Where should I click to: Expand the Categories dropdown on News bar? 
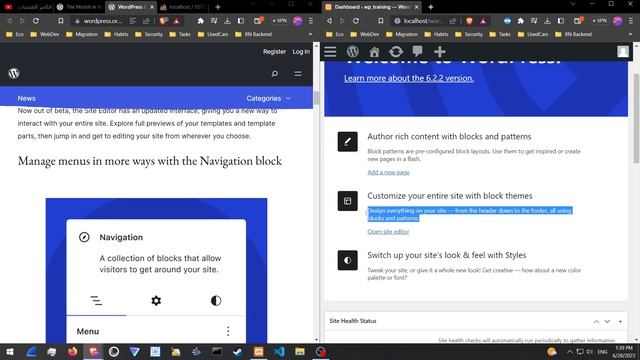click(268, 98)
